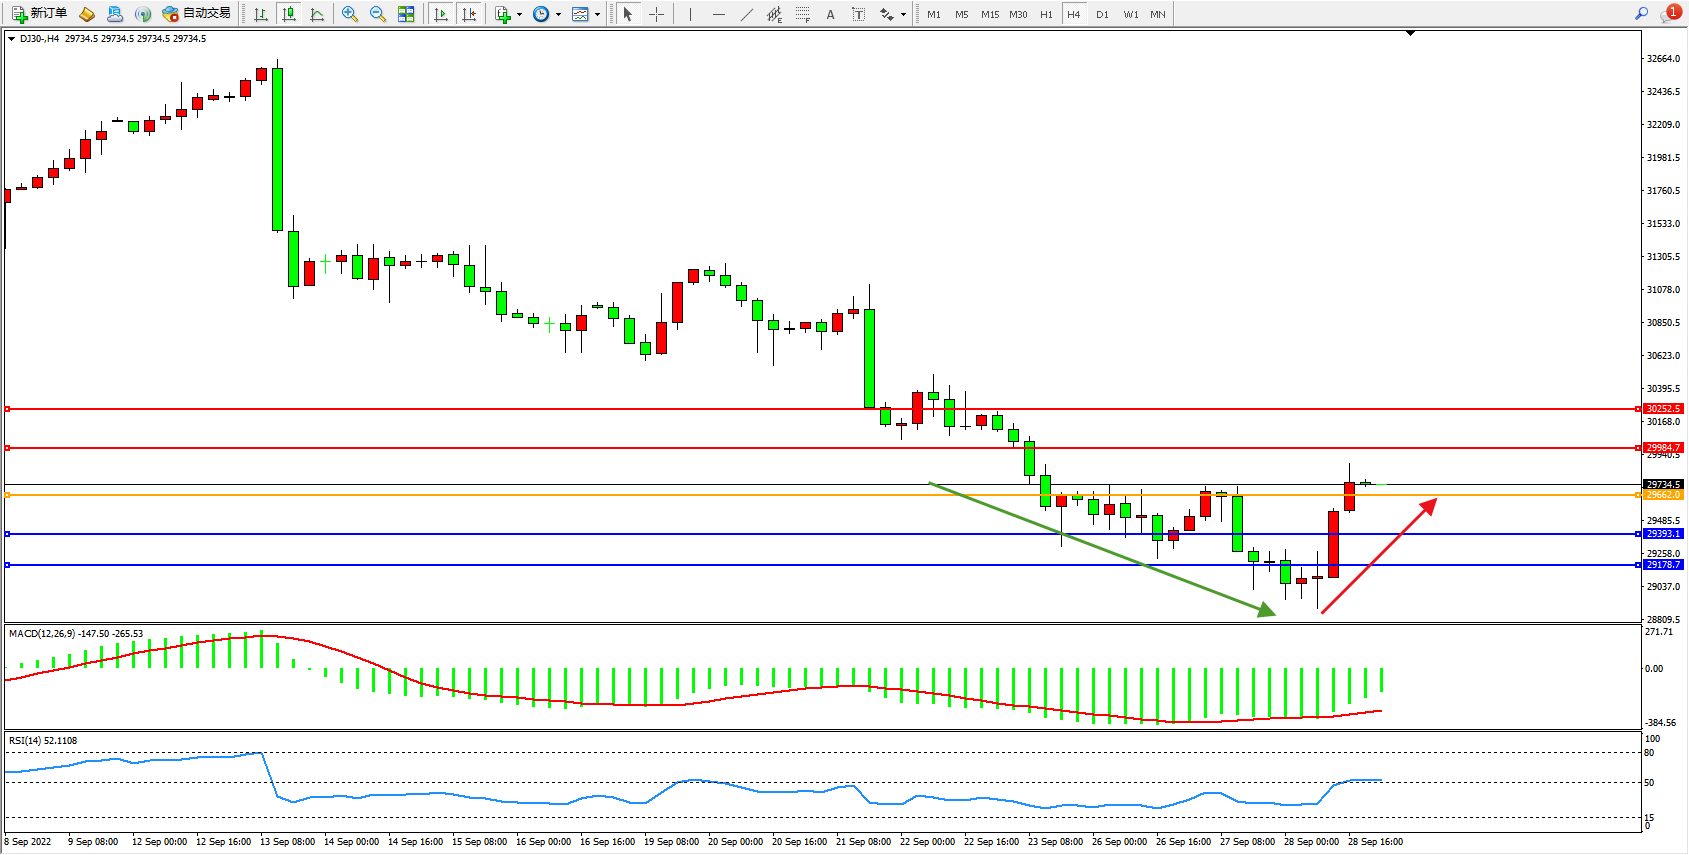Viewport: 1689px width, 855px height.
Task: Toggle chart auto scroll
Action: click(440, 14)
